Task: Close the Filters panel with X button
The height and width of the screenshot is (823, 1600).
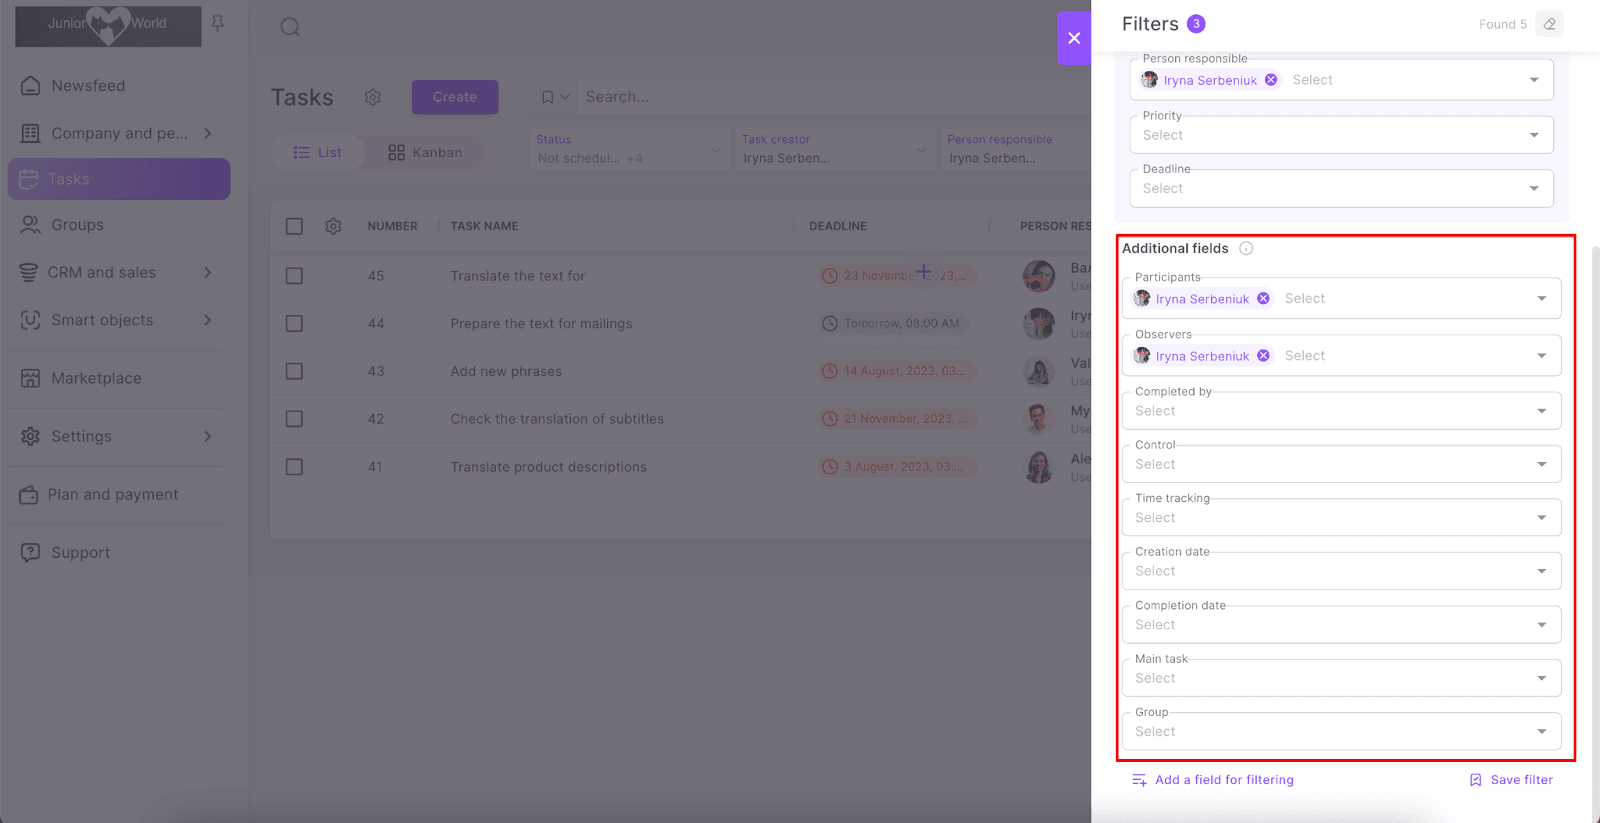Action: (x=1074, y=38)
